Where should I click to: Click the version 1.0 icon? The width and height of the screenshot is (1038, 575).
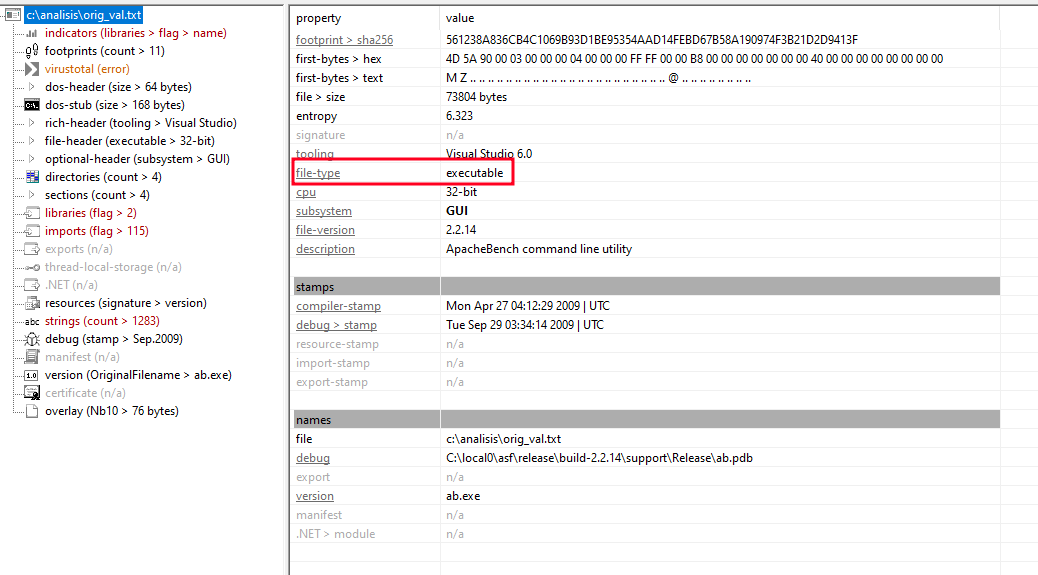coord(31,375)
